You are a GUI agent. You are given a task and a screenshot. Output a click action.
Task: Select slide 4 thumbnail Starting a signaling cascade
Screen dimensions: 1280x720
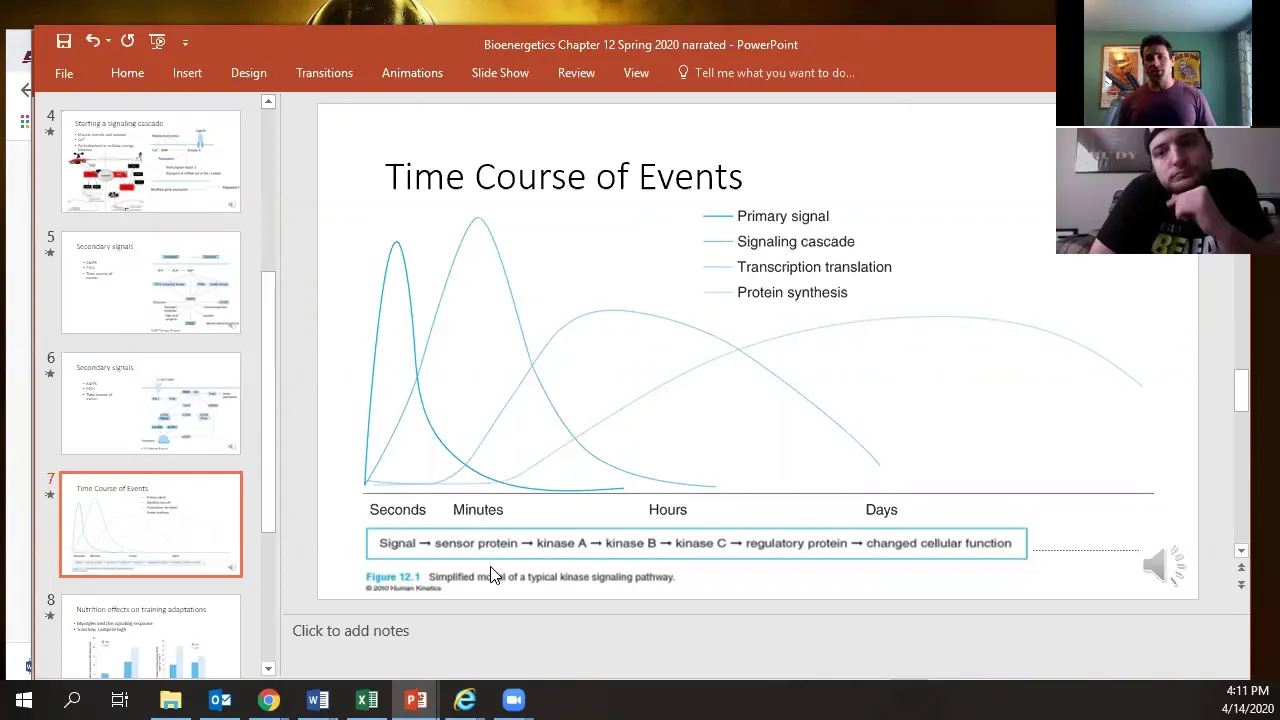[x=151, y=162]
